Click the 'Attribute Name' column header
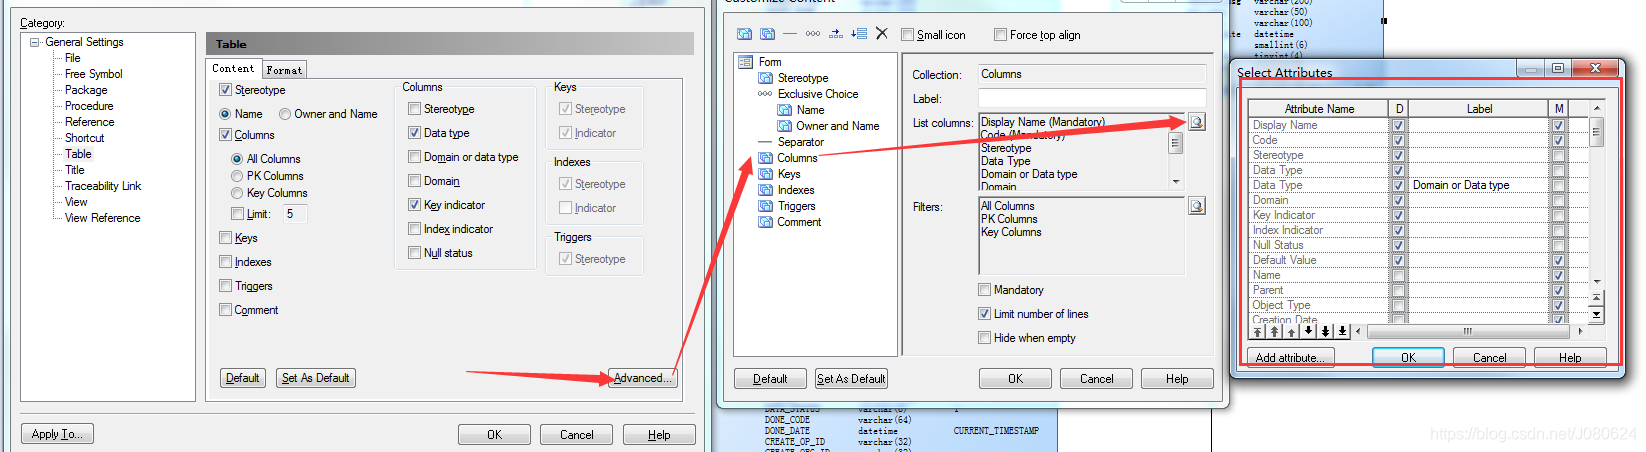The image size is (1646, 452). [x=1319, y=108]
